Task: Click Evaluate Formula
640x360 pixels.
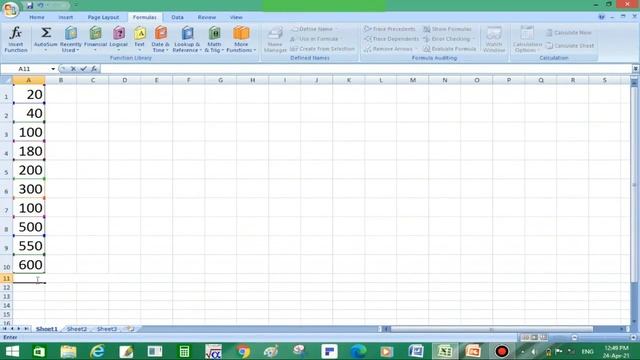Action: (x=450, y=49)
